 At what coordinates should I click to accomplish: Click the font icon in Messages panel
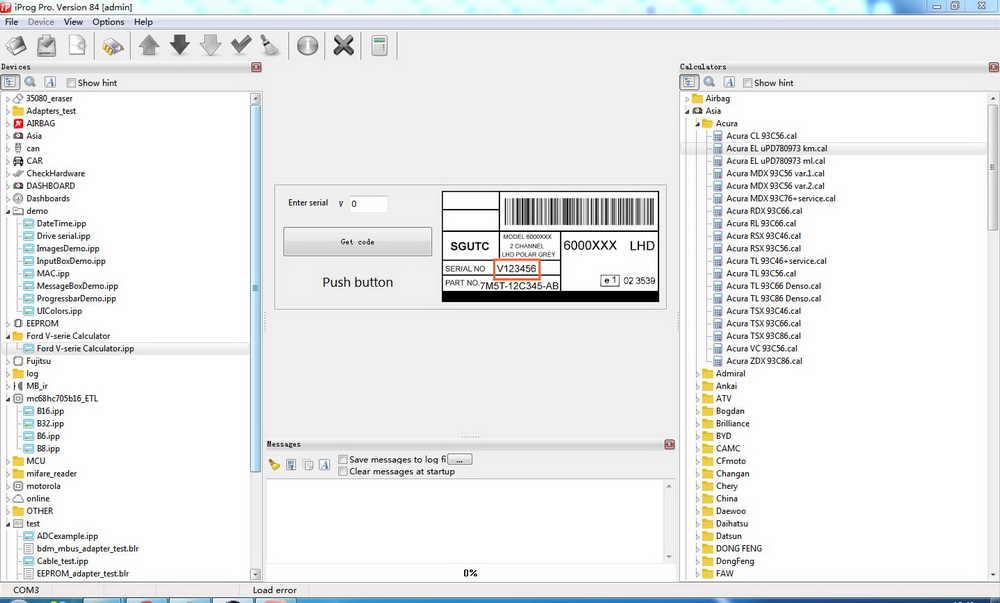pos(325,465)
